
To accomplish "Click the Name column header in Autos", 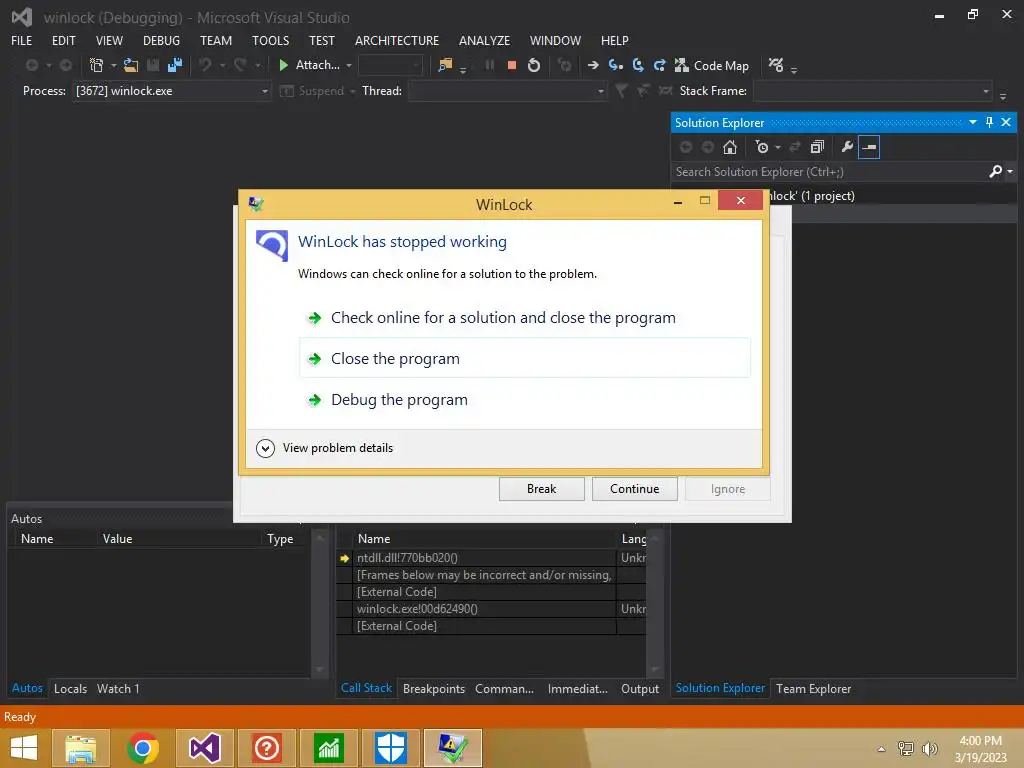I will pyautogui.click(x=37, y=539).
